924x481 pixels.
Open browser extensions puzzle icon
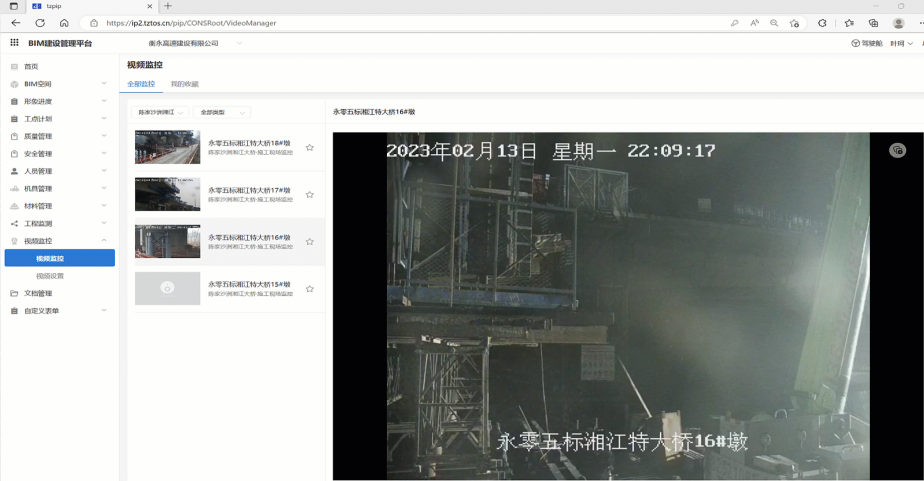click(822, 23)
